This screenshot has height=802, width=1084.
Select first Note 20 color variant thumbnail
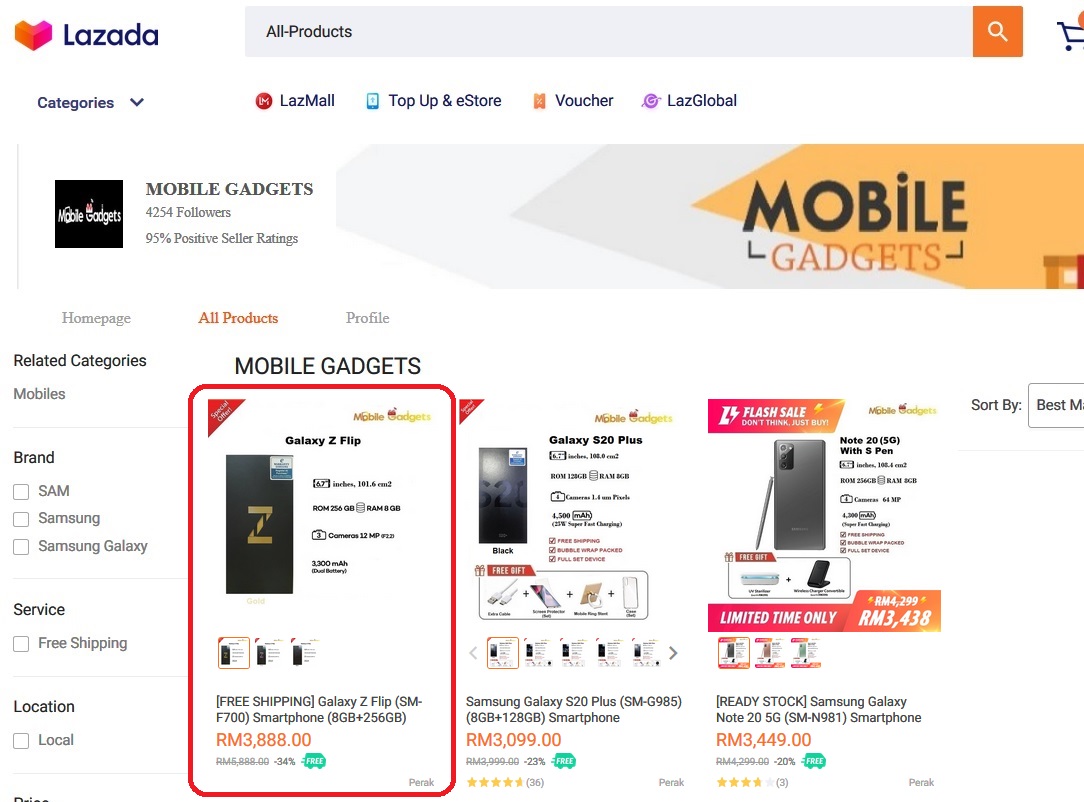pyautogui.click(x=734, y=653)
